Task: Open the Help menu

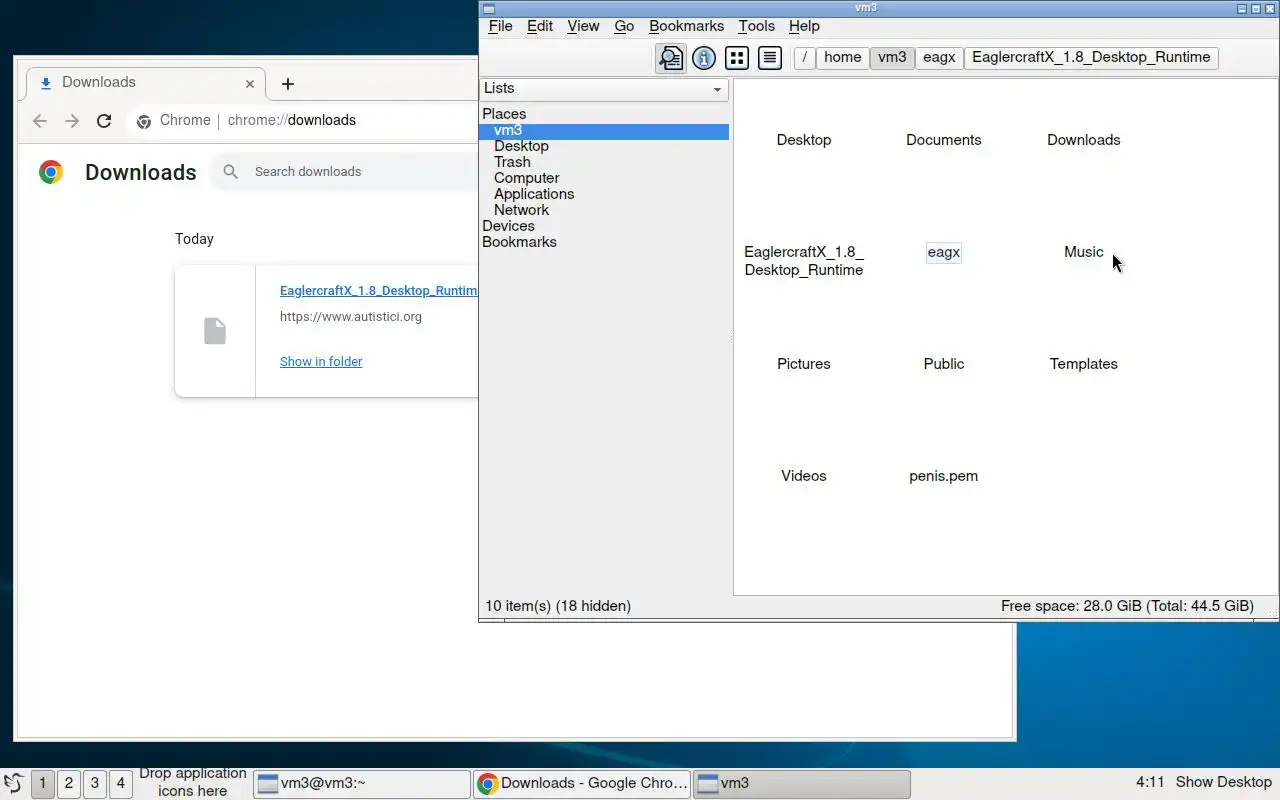Action: click(804, 26)
